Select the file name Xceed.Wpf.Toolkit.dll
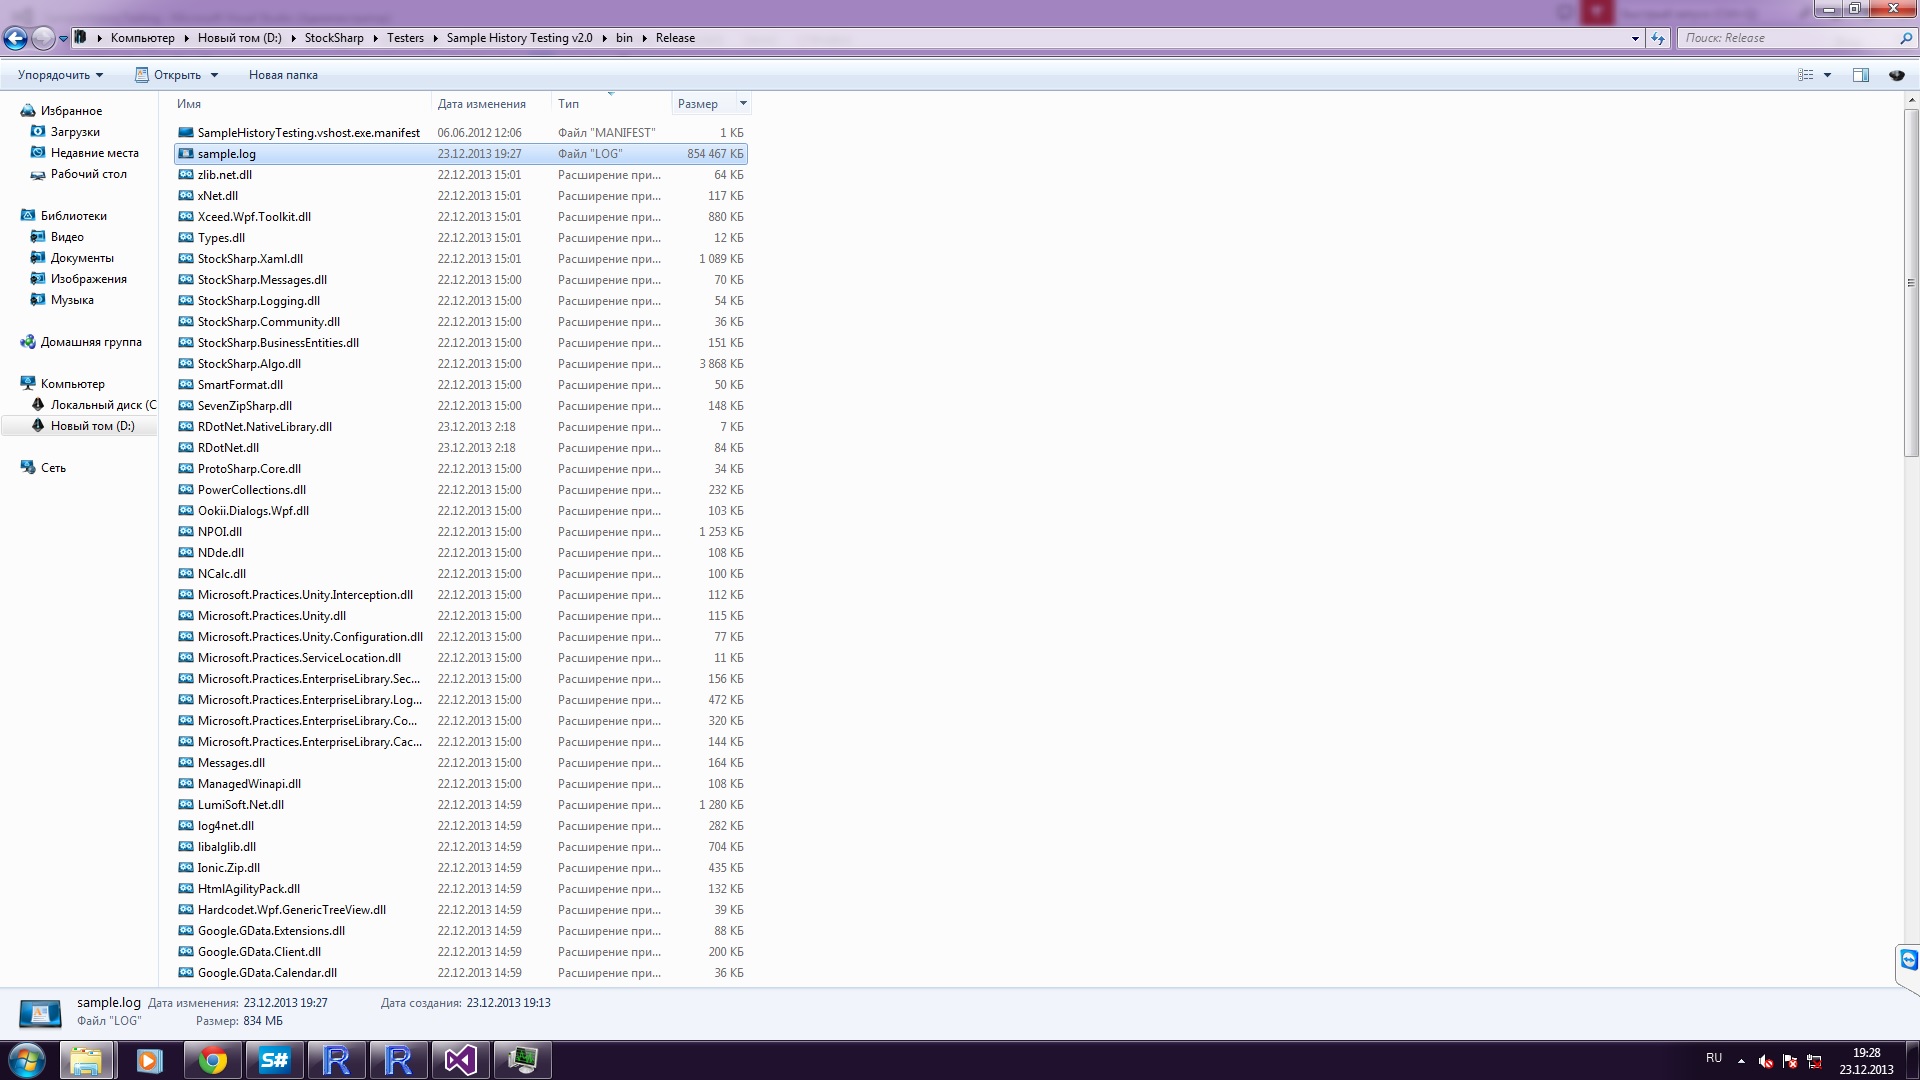 [x=254, y=217]
